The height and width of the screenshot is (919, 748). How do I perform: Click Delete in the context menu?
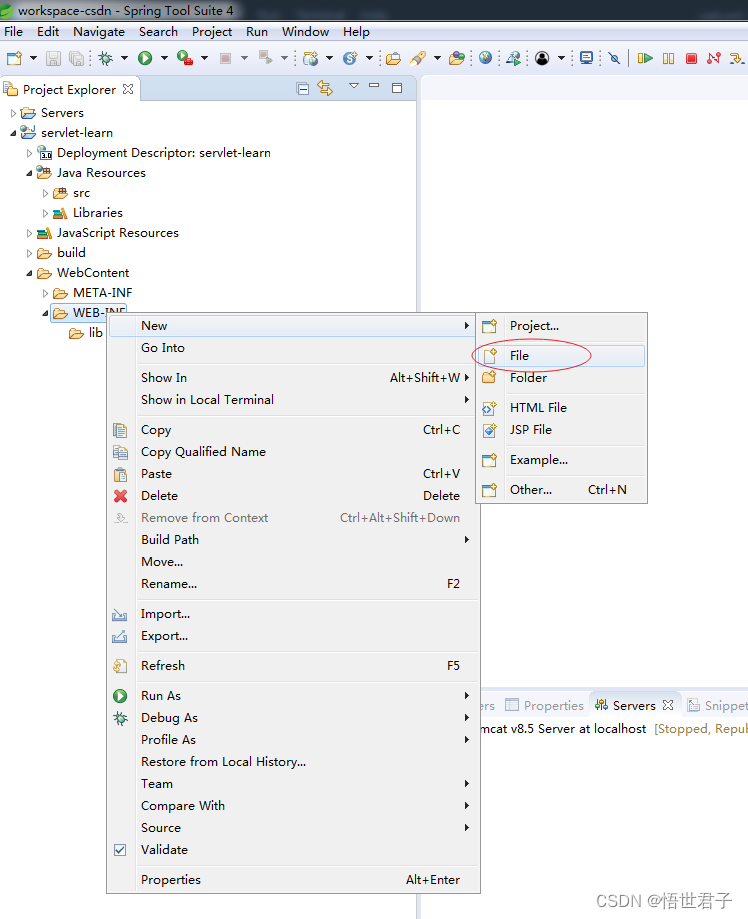pos(292,496)
